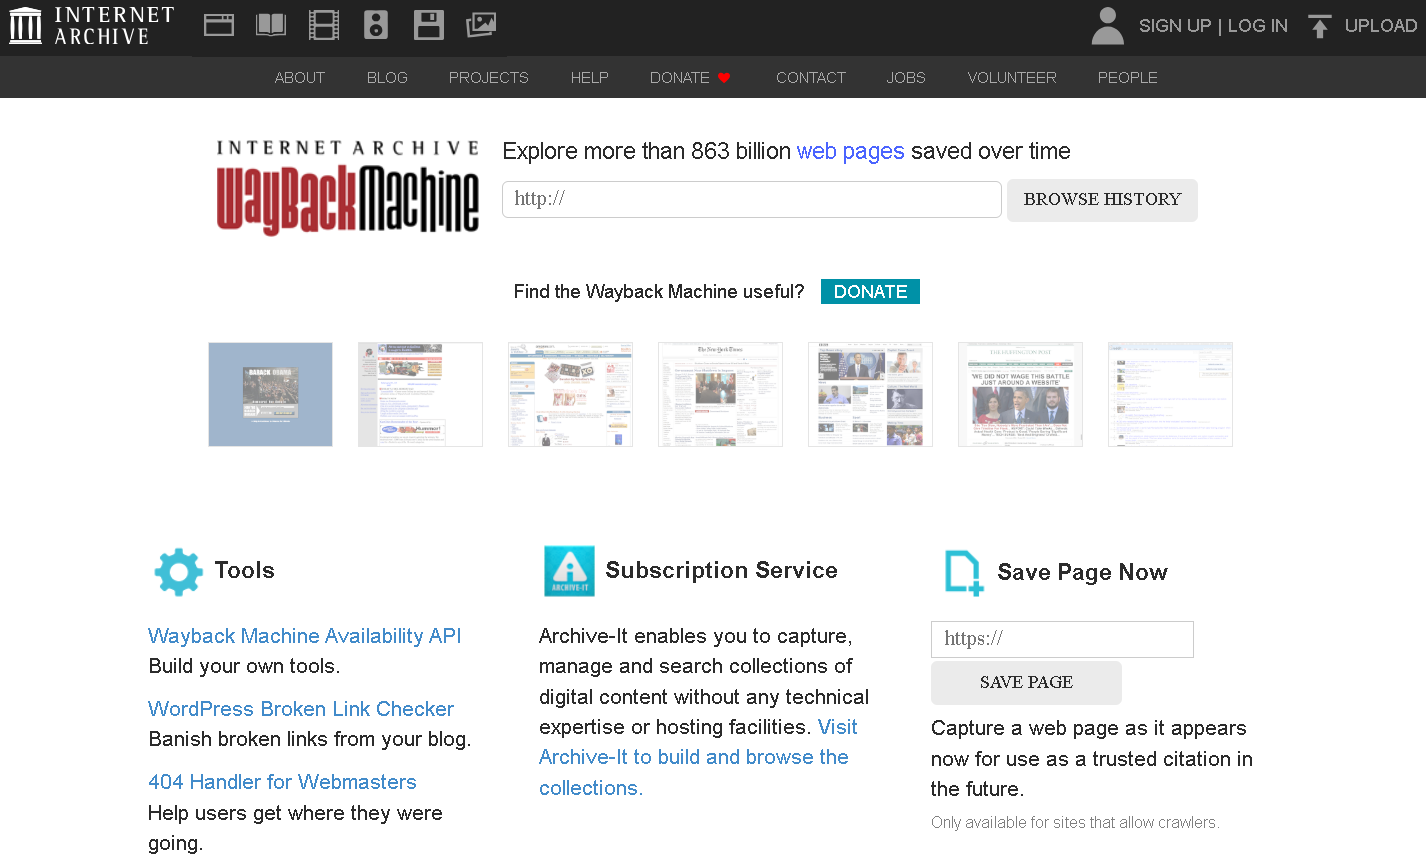
Task: Open the Audio speaker icon
Action: [376, 25]
